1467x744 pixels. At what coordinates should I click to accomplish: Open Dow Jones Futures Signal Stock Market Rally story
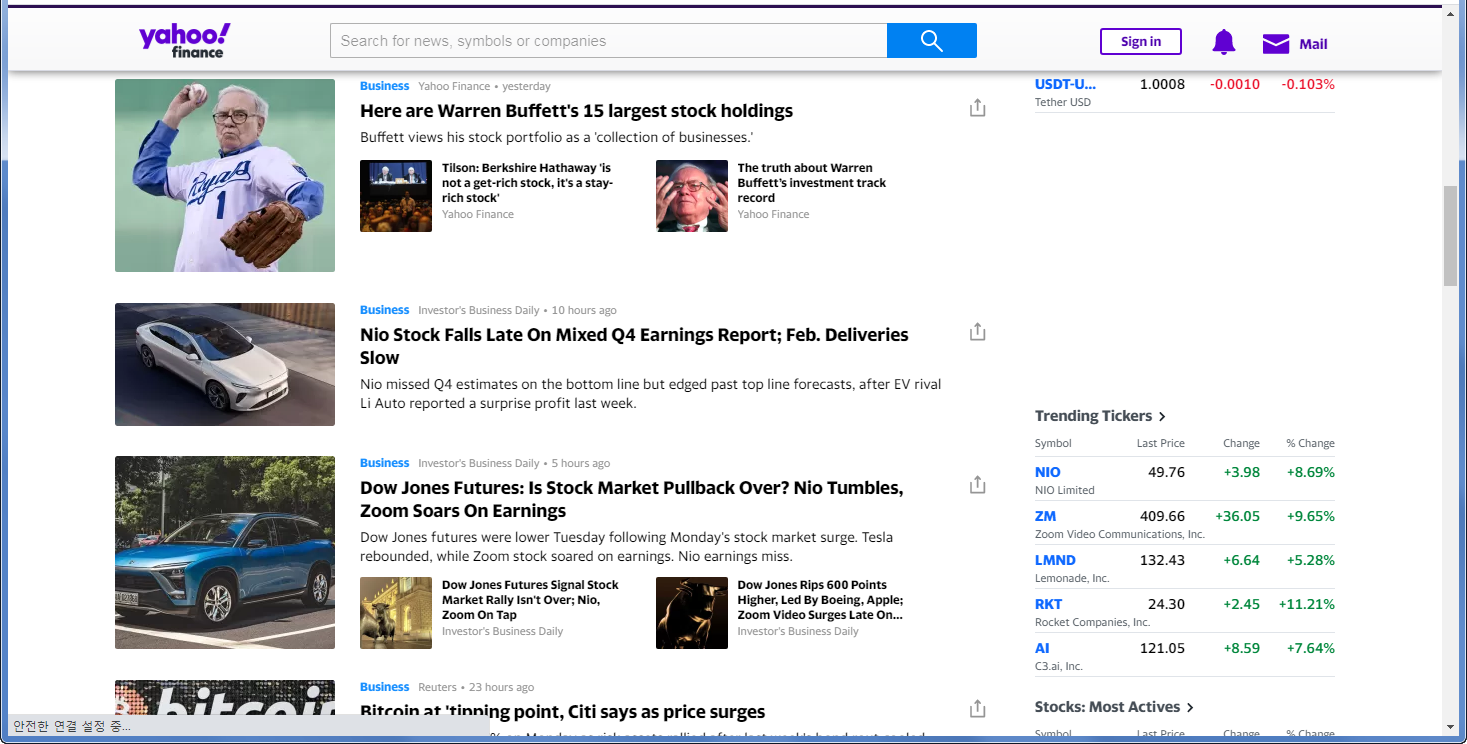coord(530,600)
